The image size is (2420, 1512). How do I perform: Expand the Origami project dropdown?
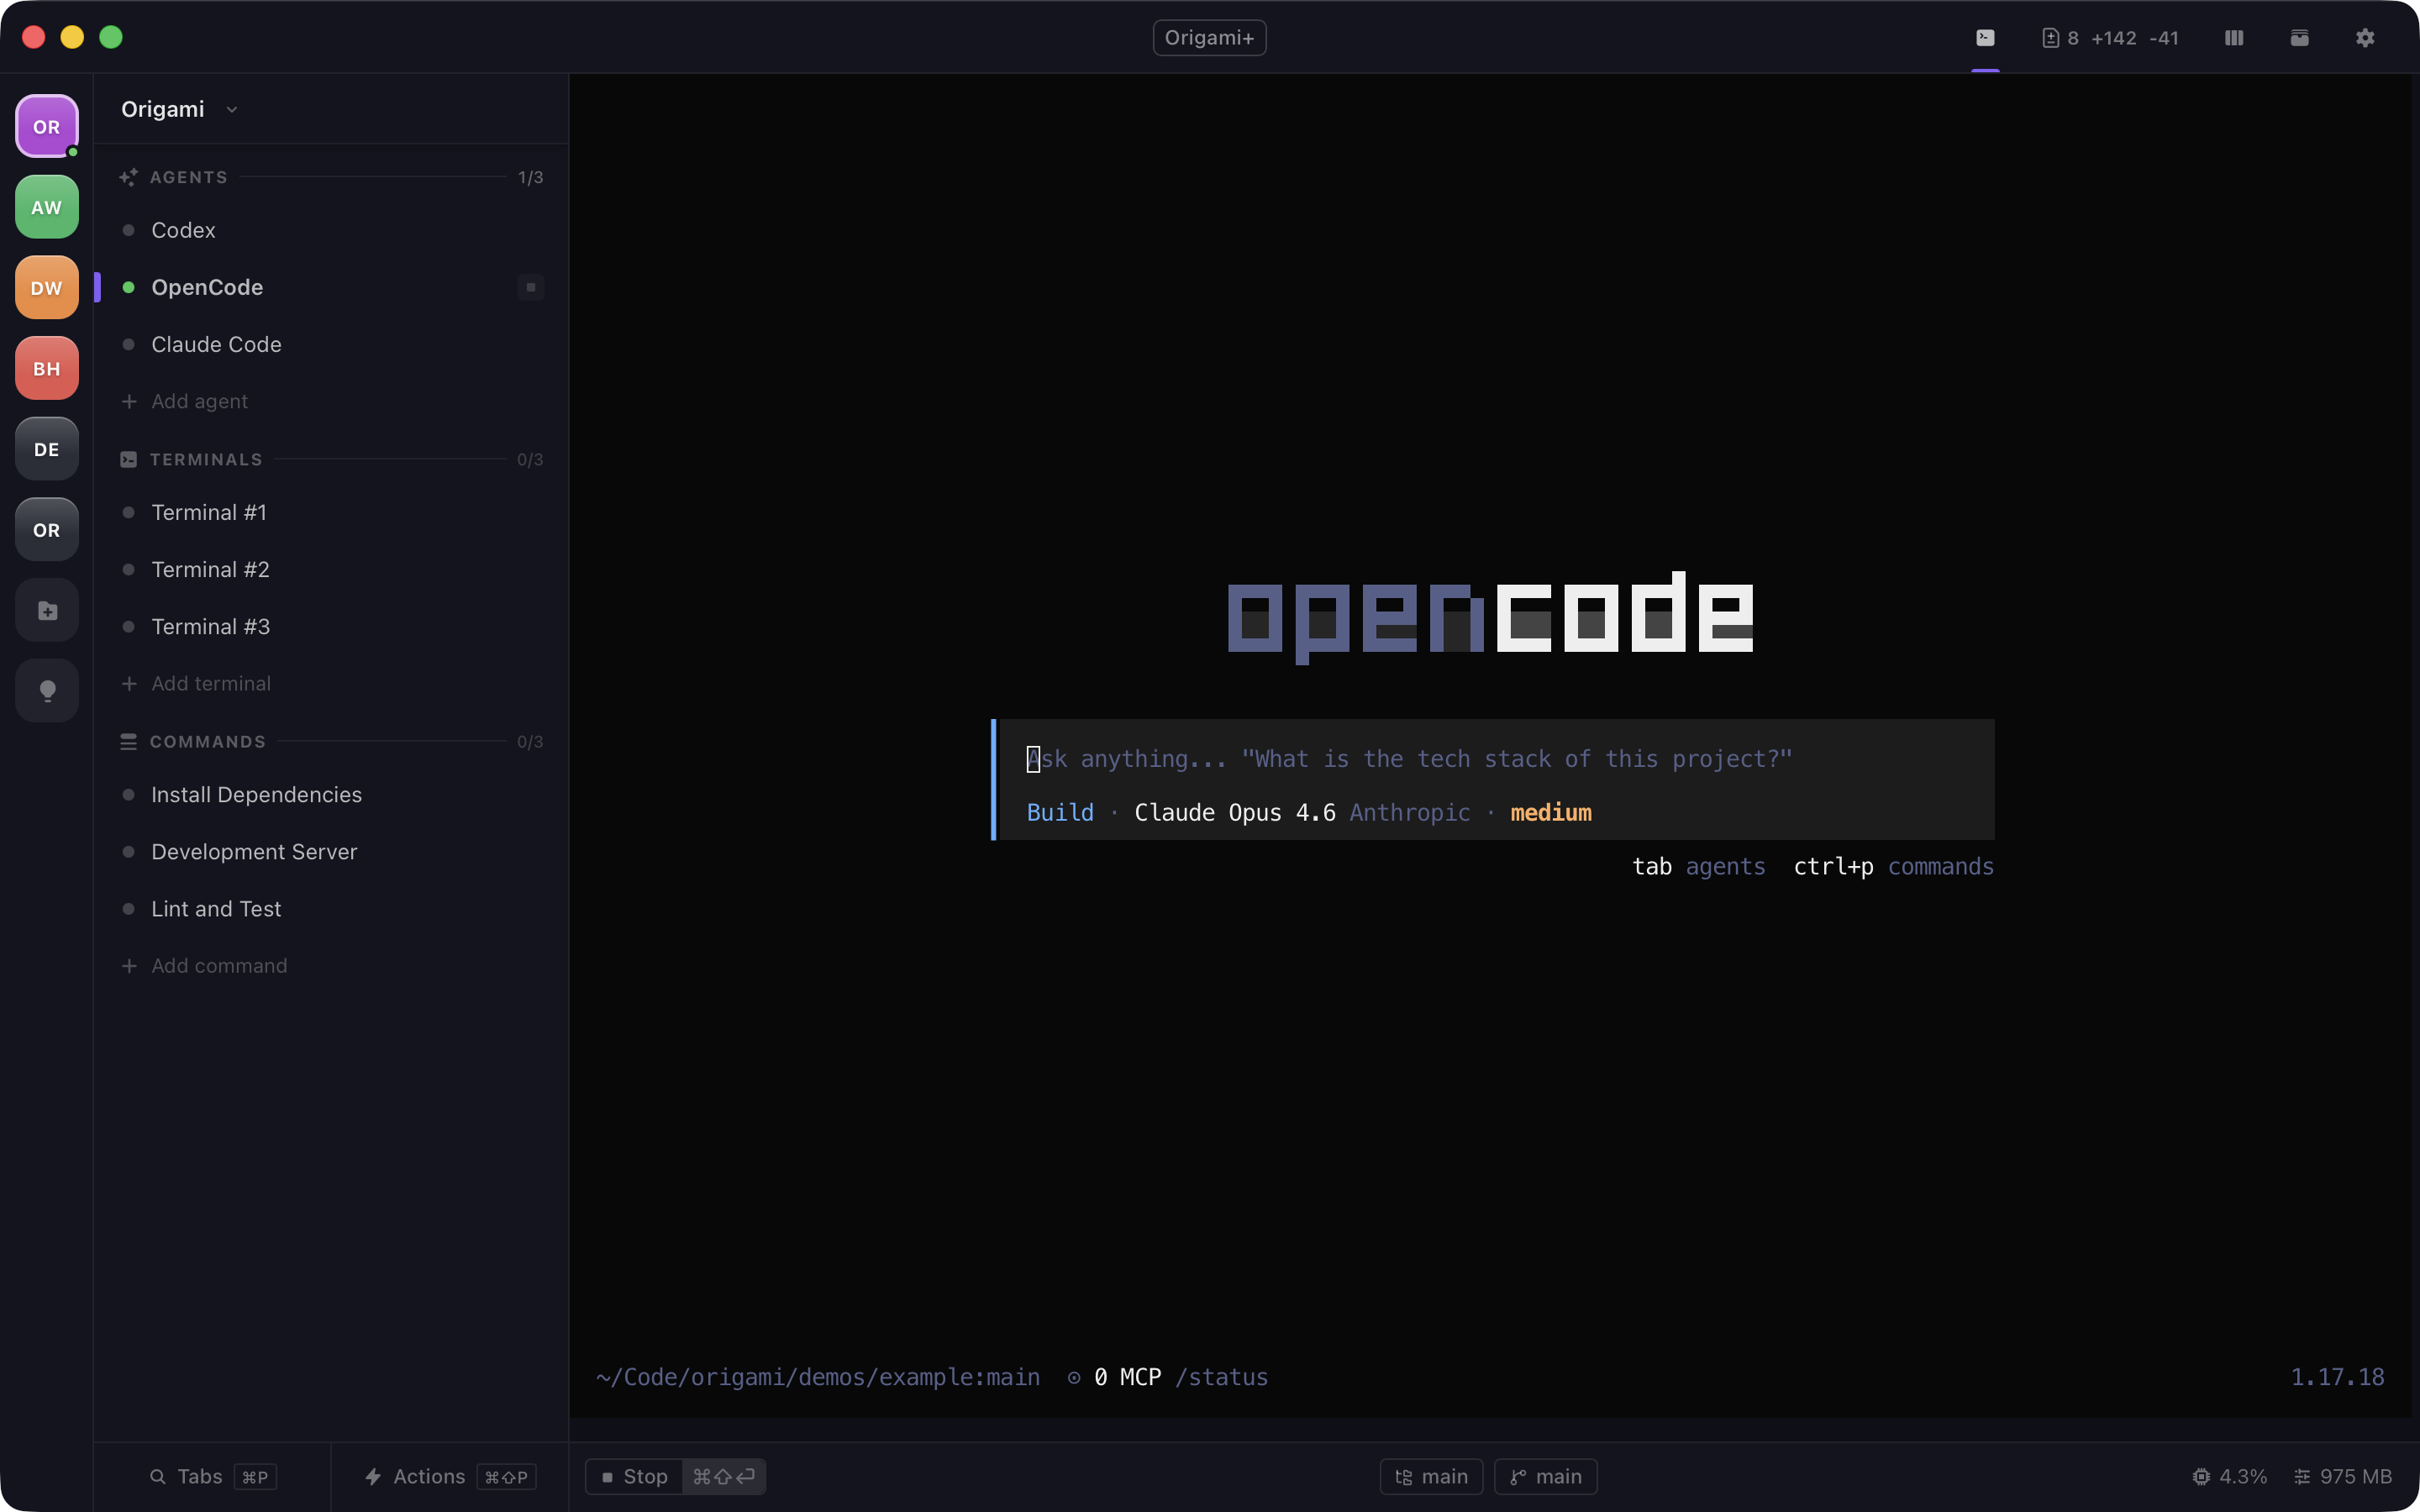178,109
